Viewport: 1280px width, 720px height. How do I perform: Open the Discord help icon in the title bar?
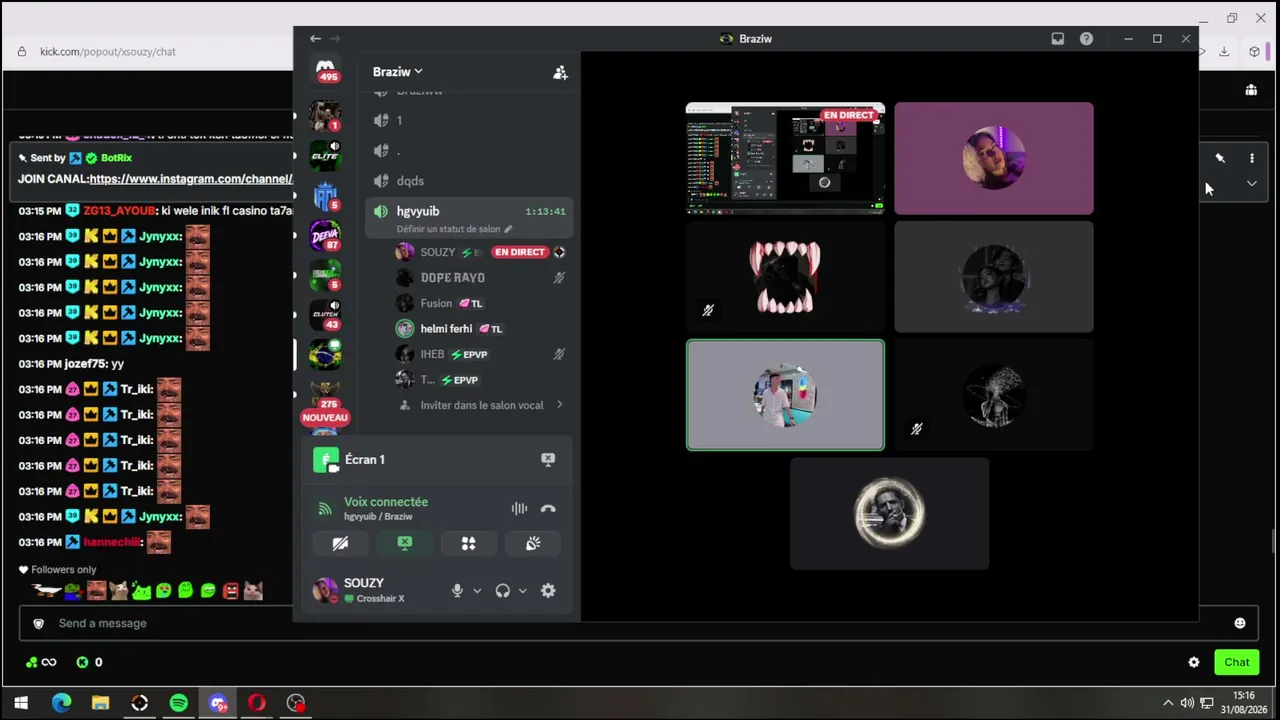click(1086, 39)
